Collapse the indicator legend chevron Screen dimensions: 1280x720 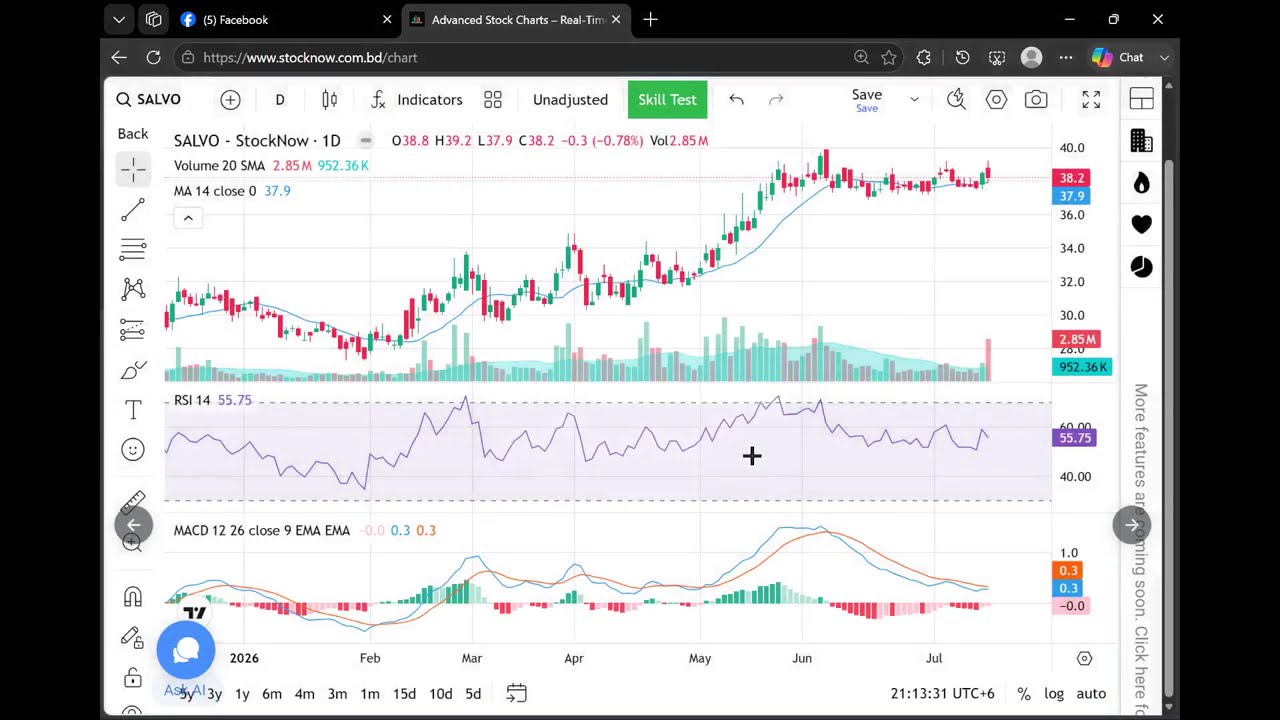(188, 218)
